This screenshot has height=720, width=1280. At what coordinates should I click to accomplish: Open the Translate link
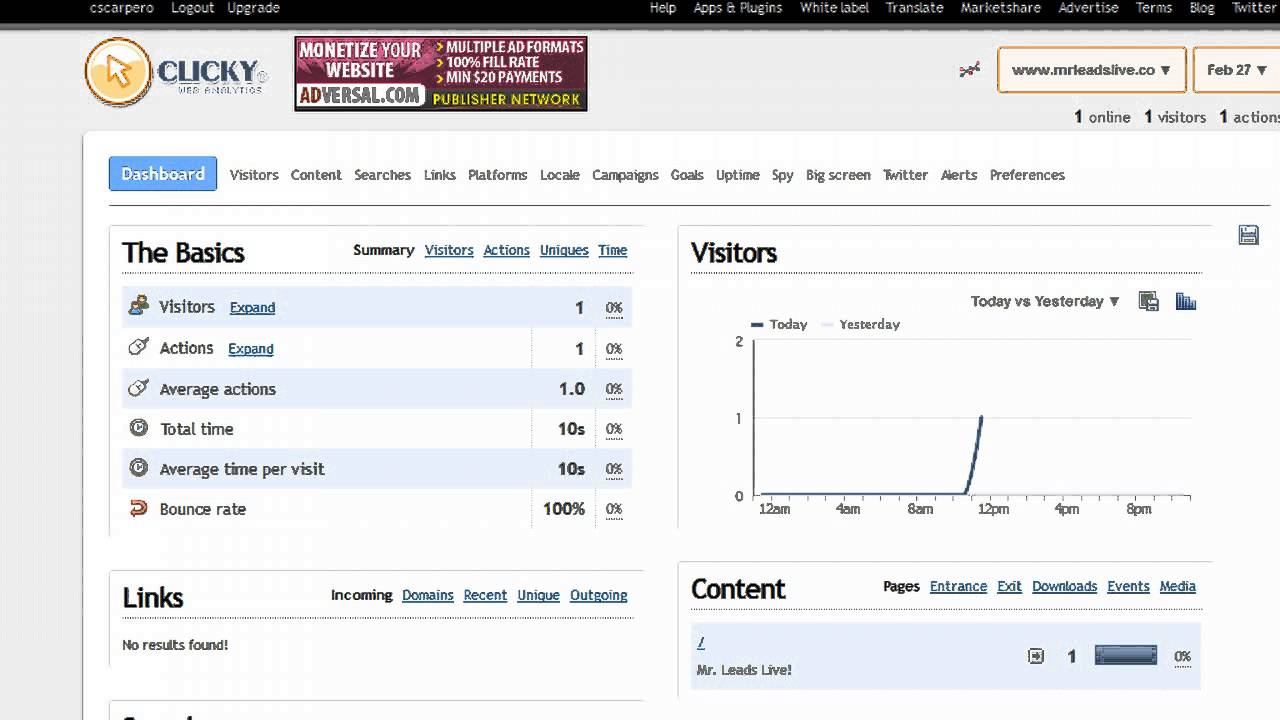pos(915,8)
